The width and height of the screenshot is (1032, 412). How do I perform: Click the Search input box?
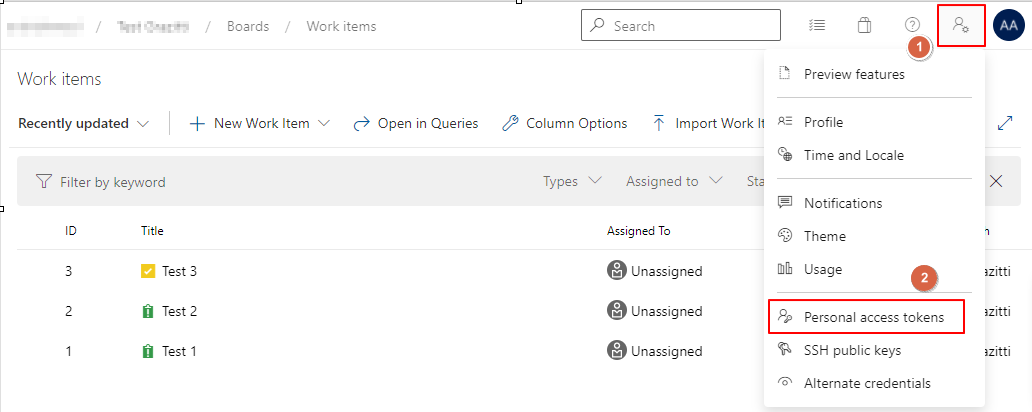[690, 26]
